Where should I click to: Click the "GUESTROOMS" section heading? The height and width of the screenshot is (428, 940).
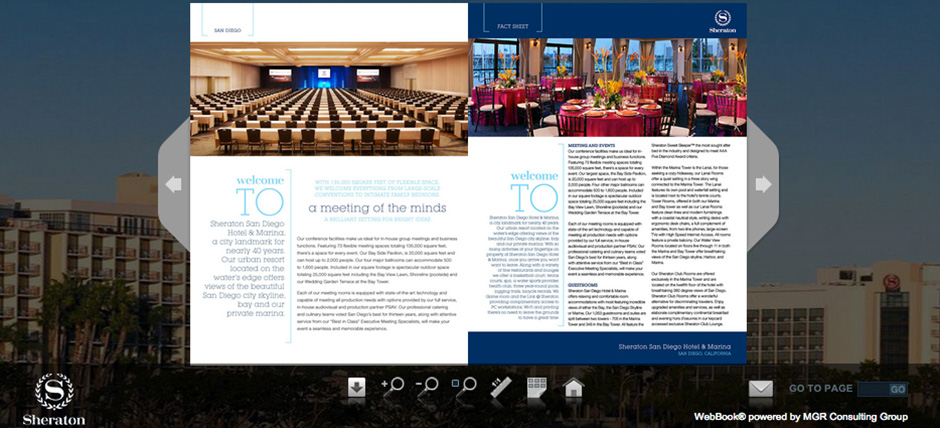pos(583,285)
